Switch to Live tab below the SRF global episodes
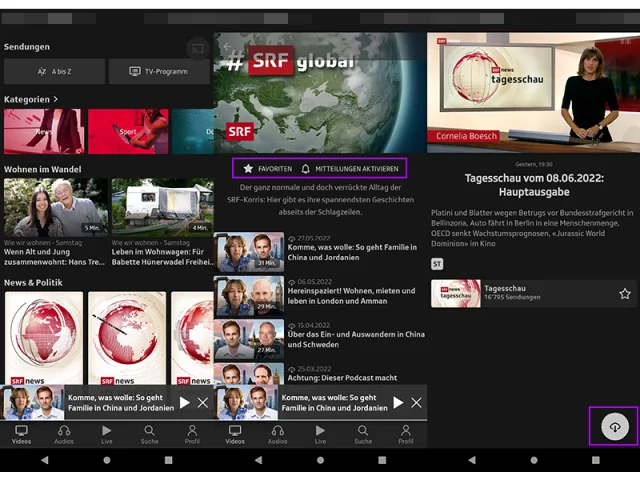The height and width of the screenshot is (480, 640). click(x=320, y=433)
